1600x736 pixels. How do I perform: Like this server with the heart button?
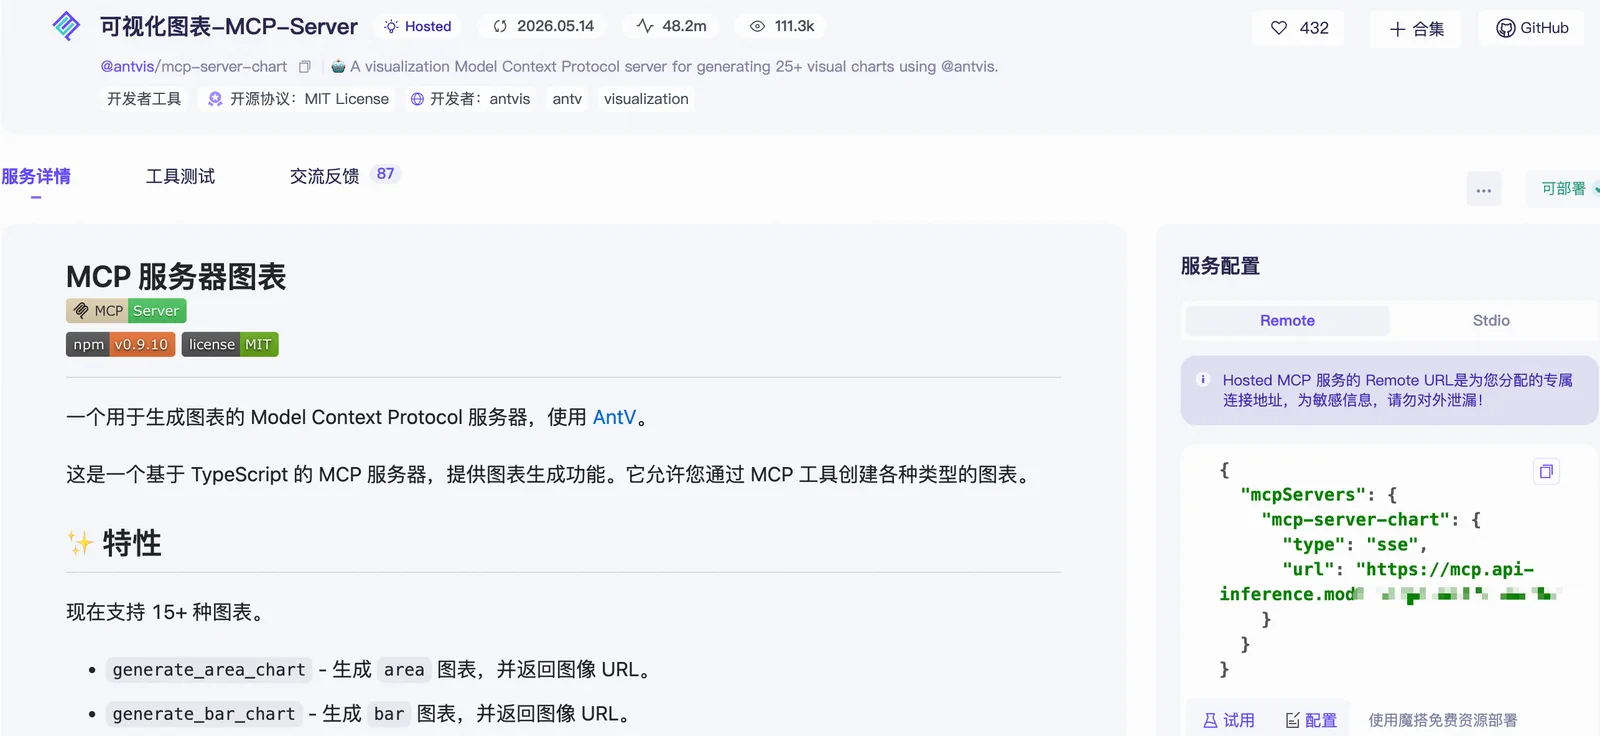[x=1298, y=28]
